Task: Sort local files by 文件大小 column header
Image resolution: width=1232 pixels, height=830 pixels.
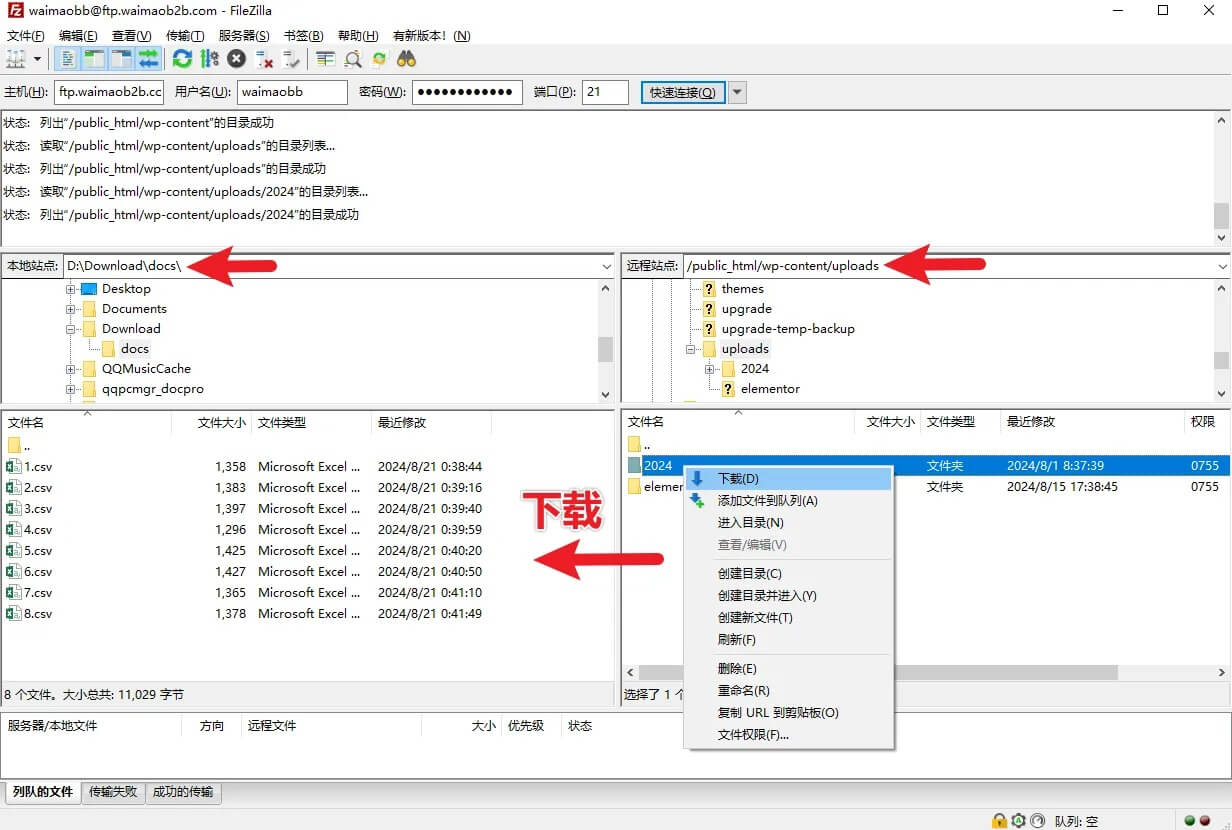Action: 211,423
